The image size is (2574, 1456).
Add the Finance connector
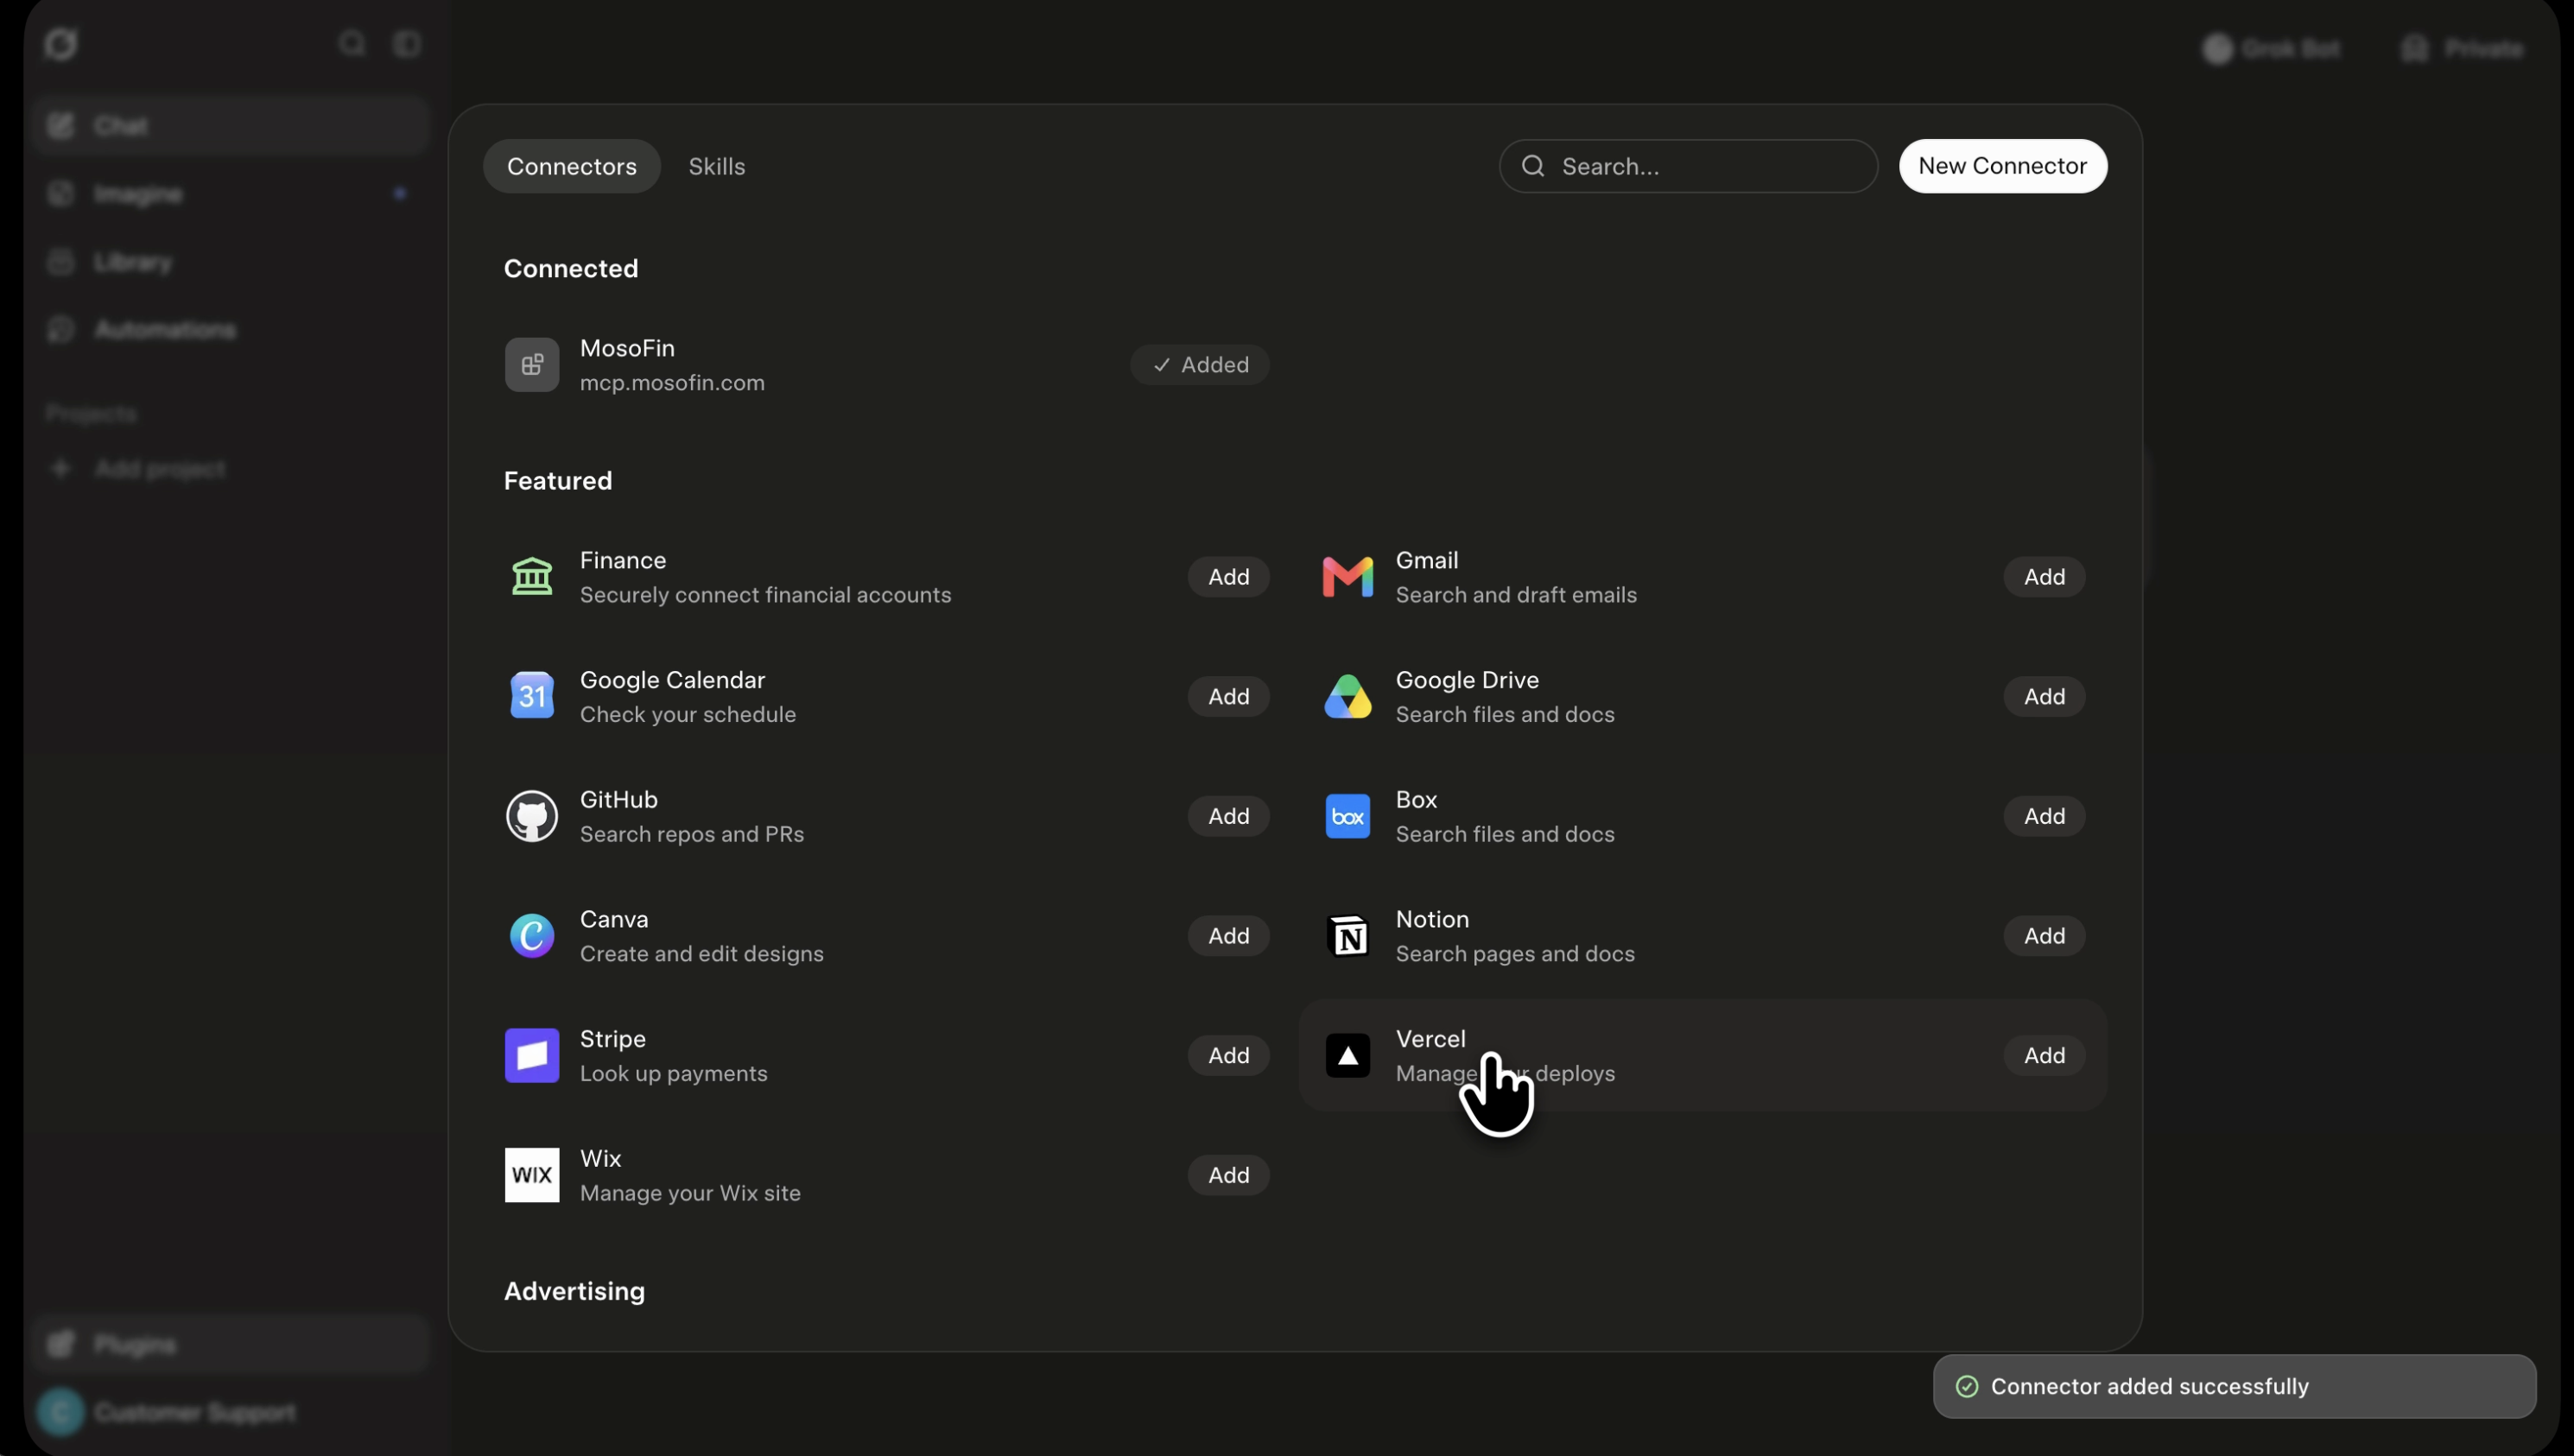click(x=1228, y=577)
